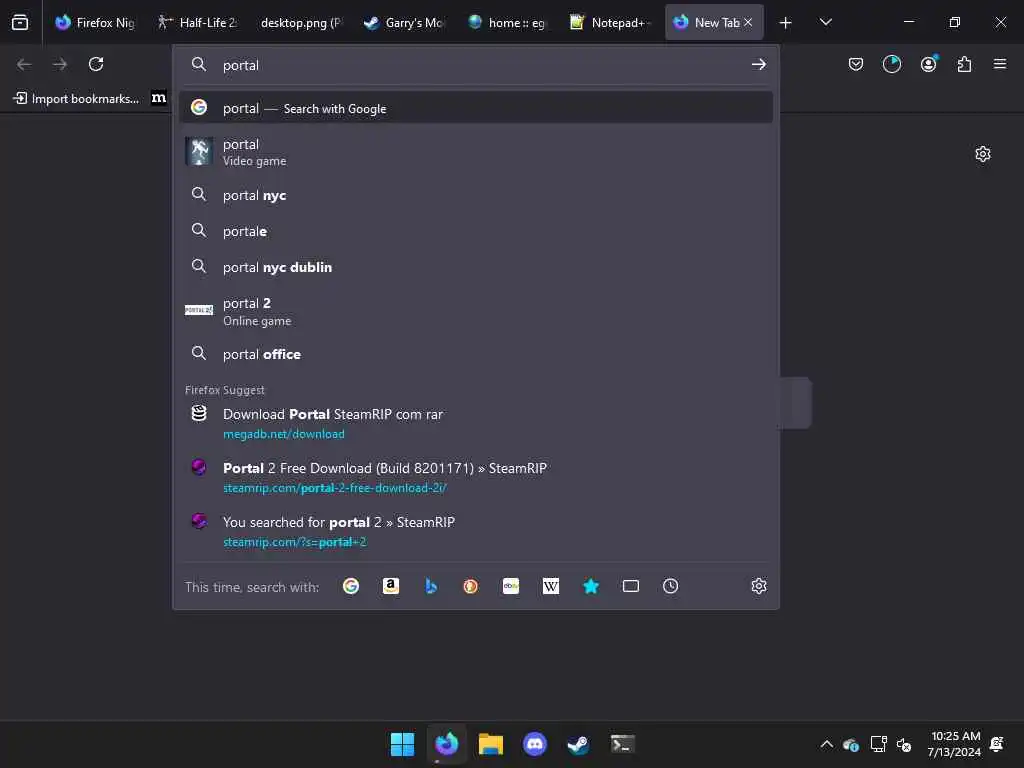Click Firefox Nightly taskbar icon

click(x=447, y=744)
